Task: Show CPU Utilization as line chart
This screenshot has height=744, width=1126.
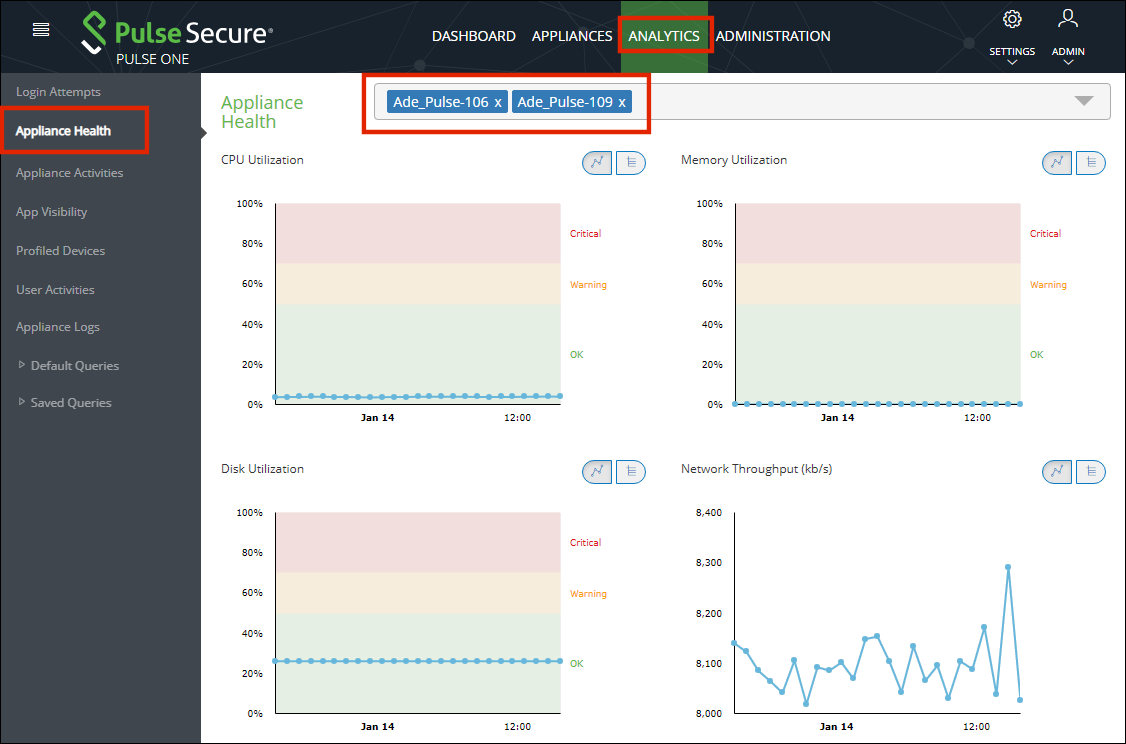Action: pos(598,162)
